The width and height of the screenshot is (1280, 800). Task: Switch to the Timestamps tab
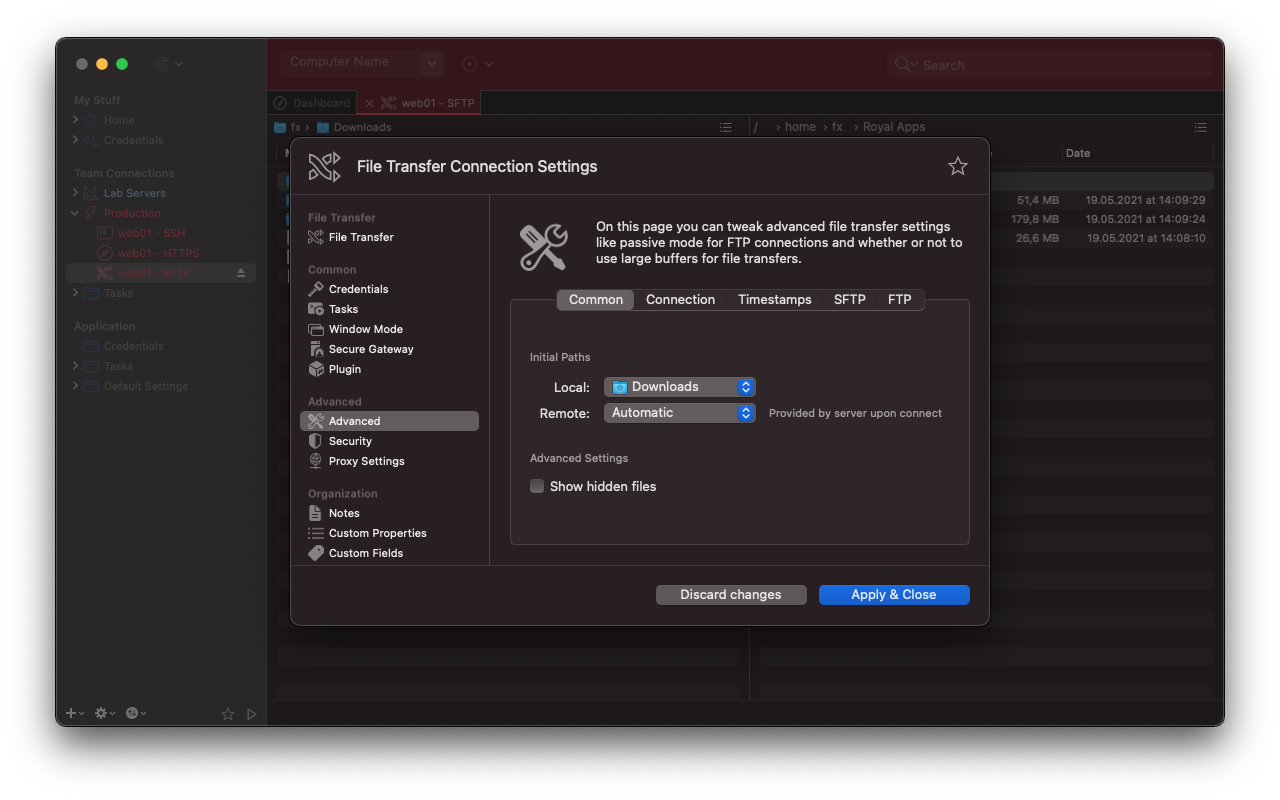pyautogui.click(x=774, y=299)
